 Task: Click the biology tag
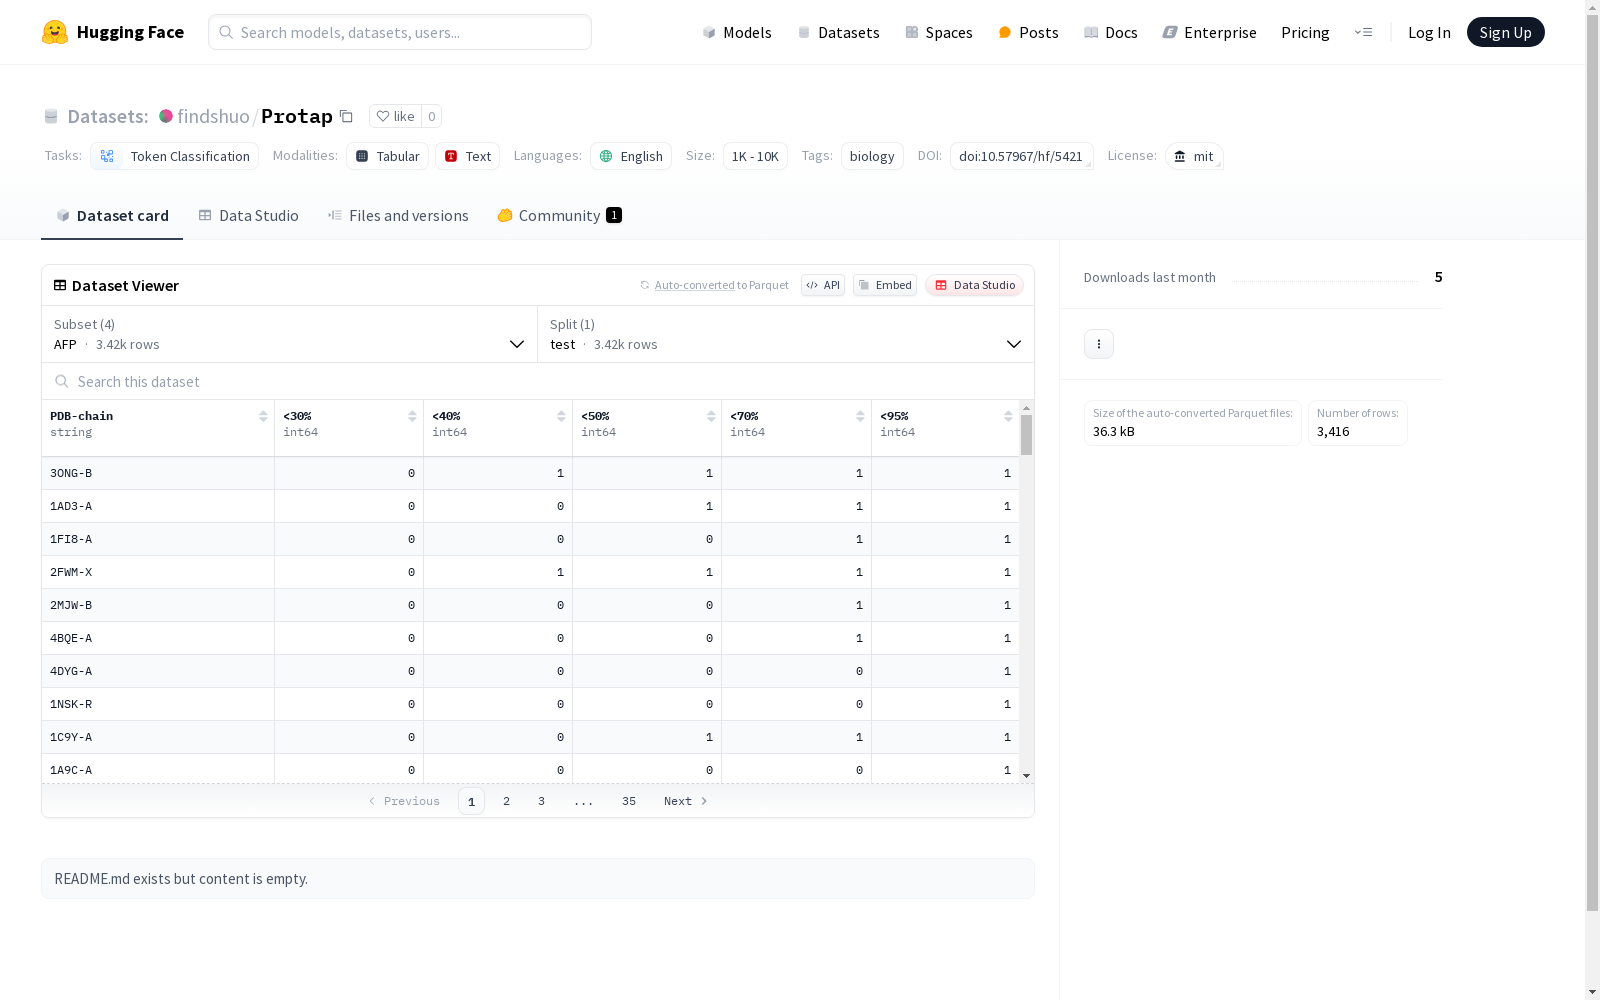(872, 156)
